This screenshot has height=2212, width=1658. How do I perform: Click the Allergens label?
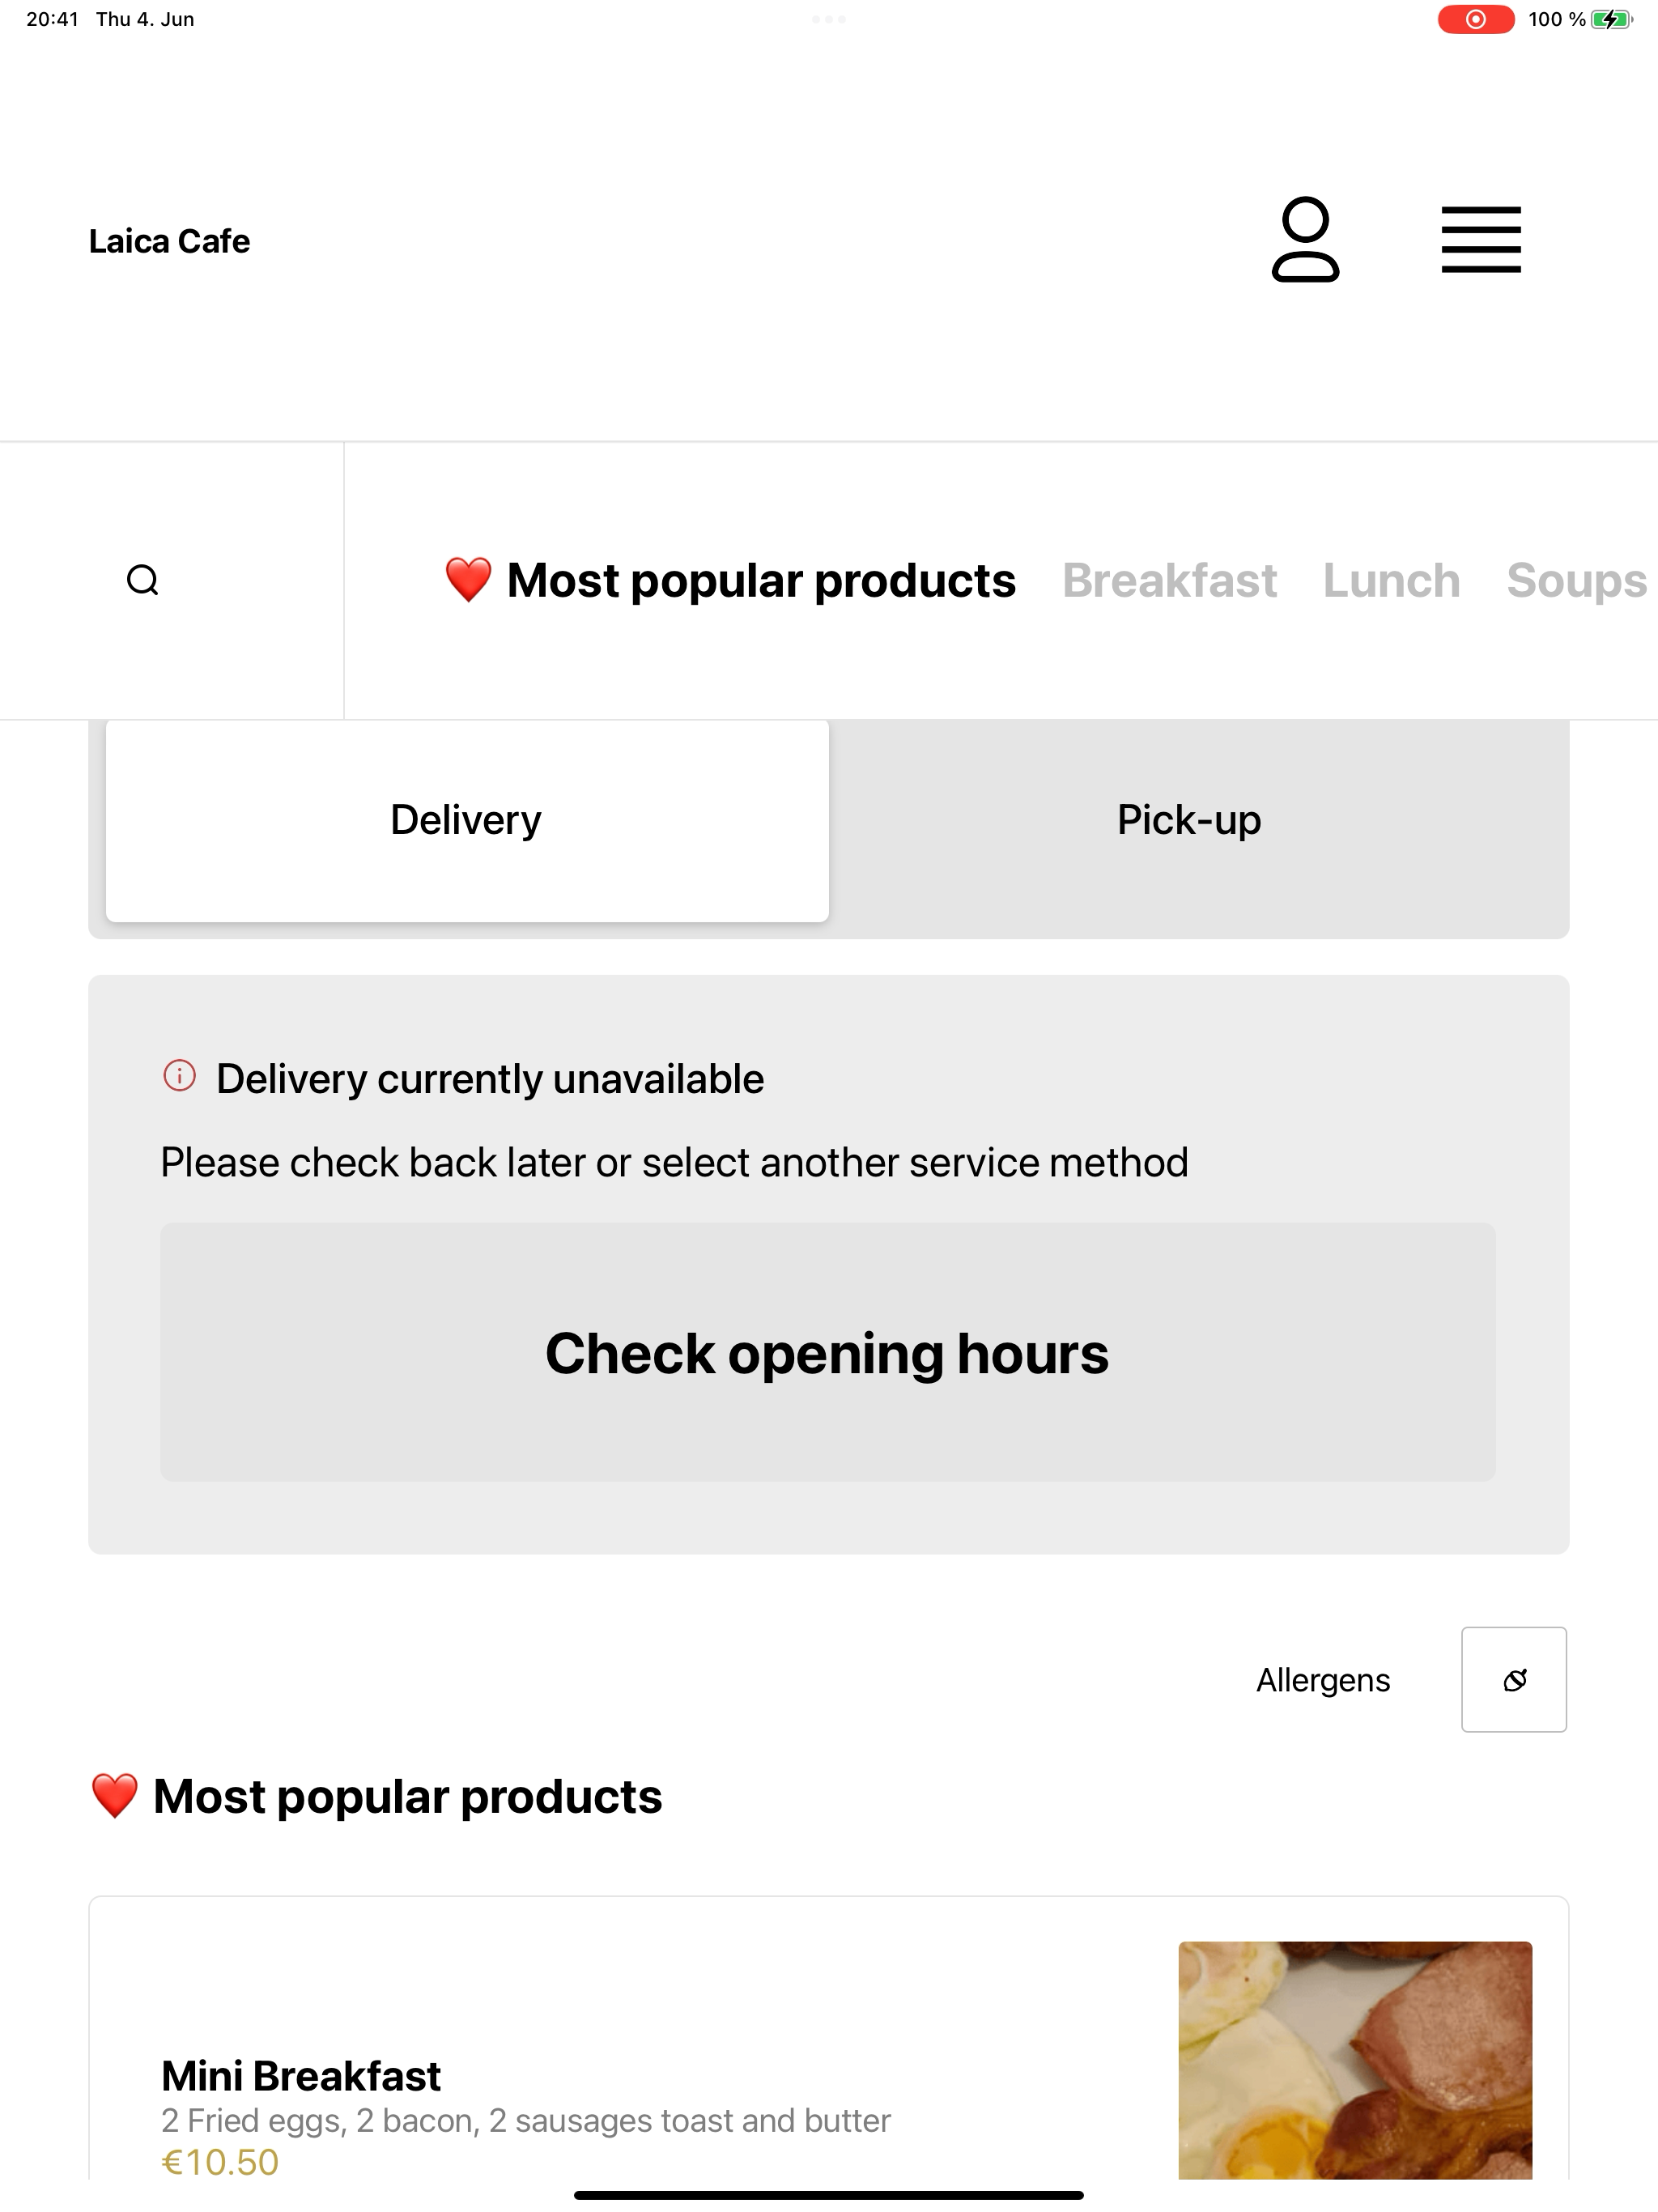click(1323, 1680)
